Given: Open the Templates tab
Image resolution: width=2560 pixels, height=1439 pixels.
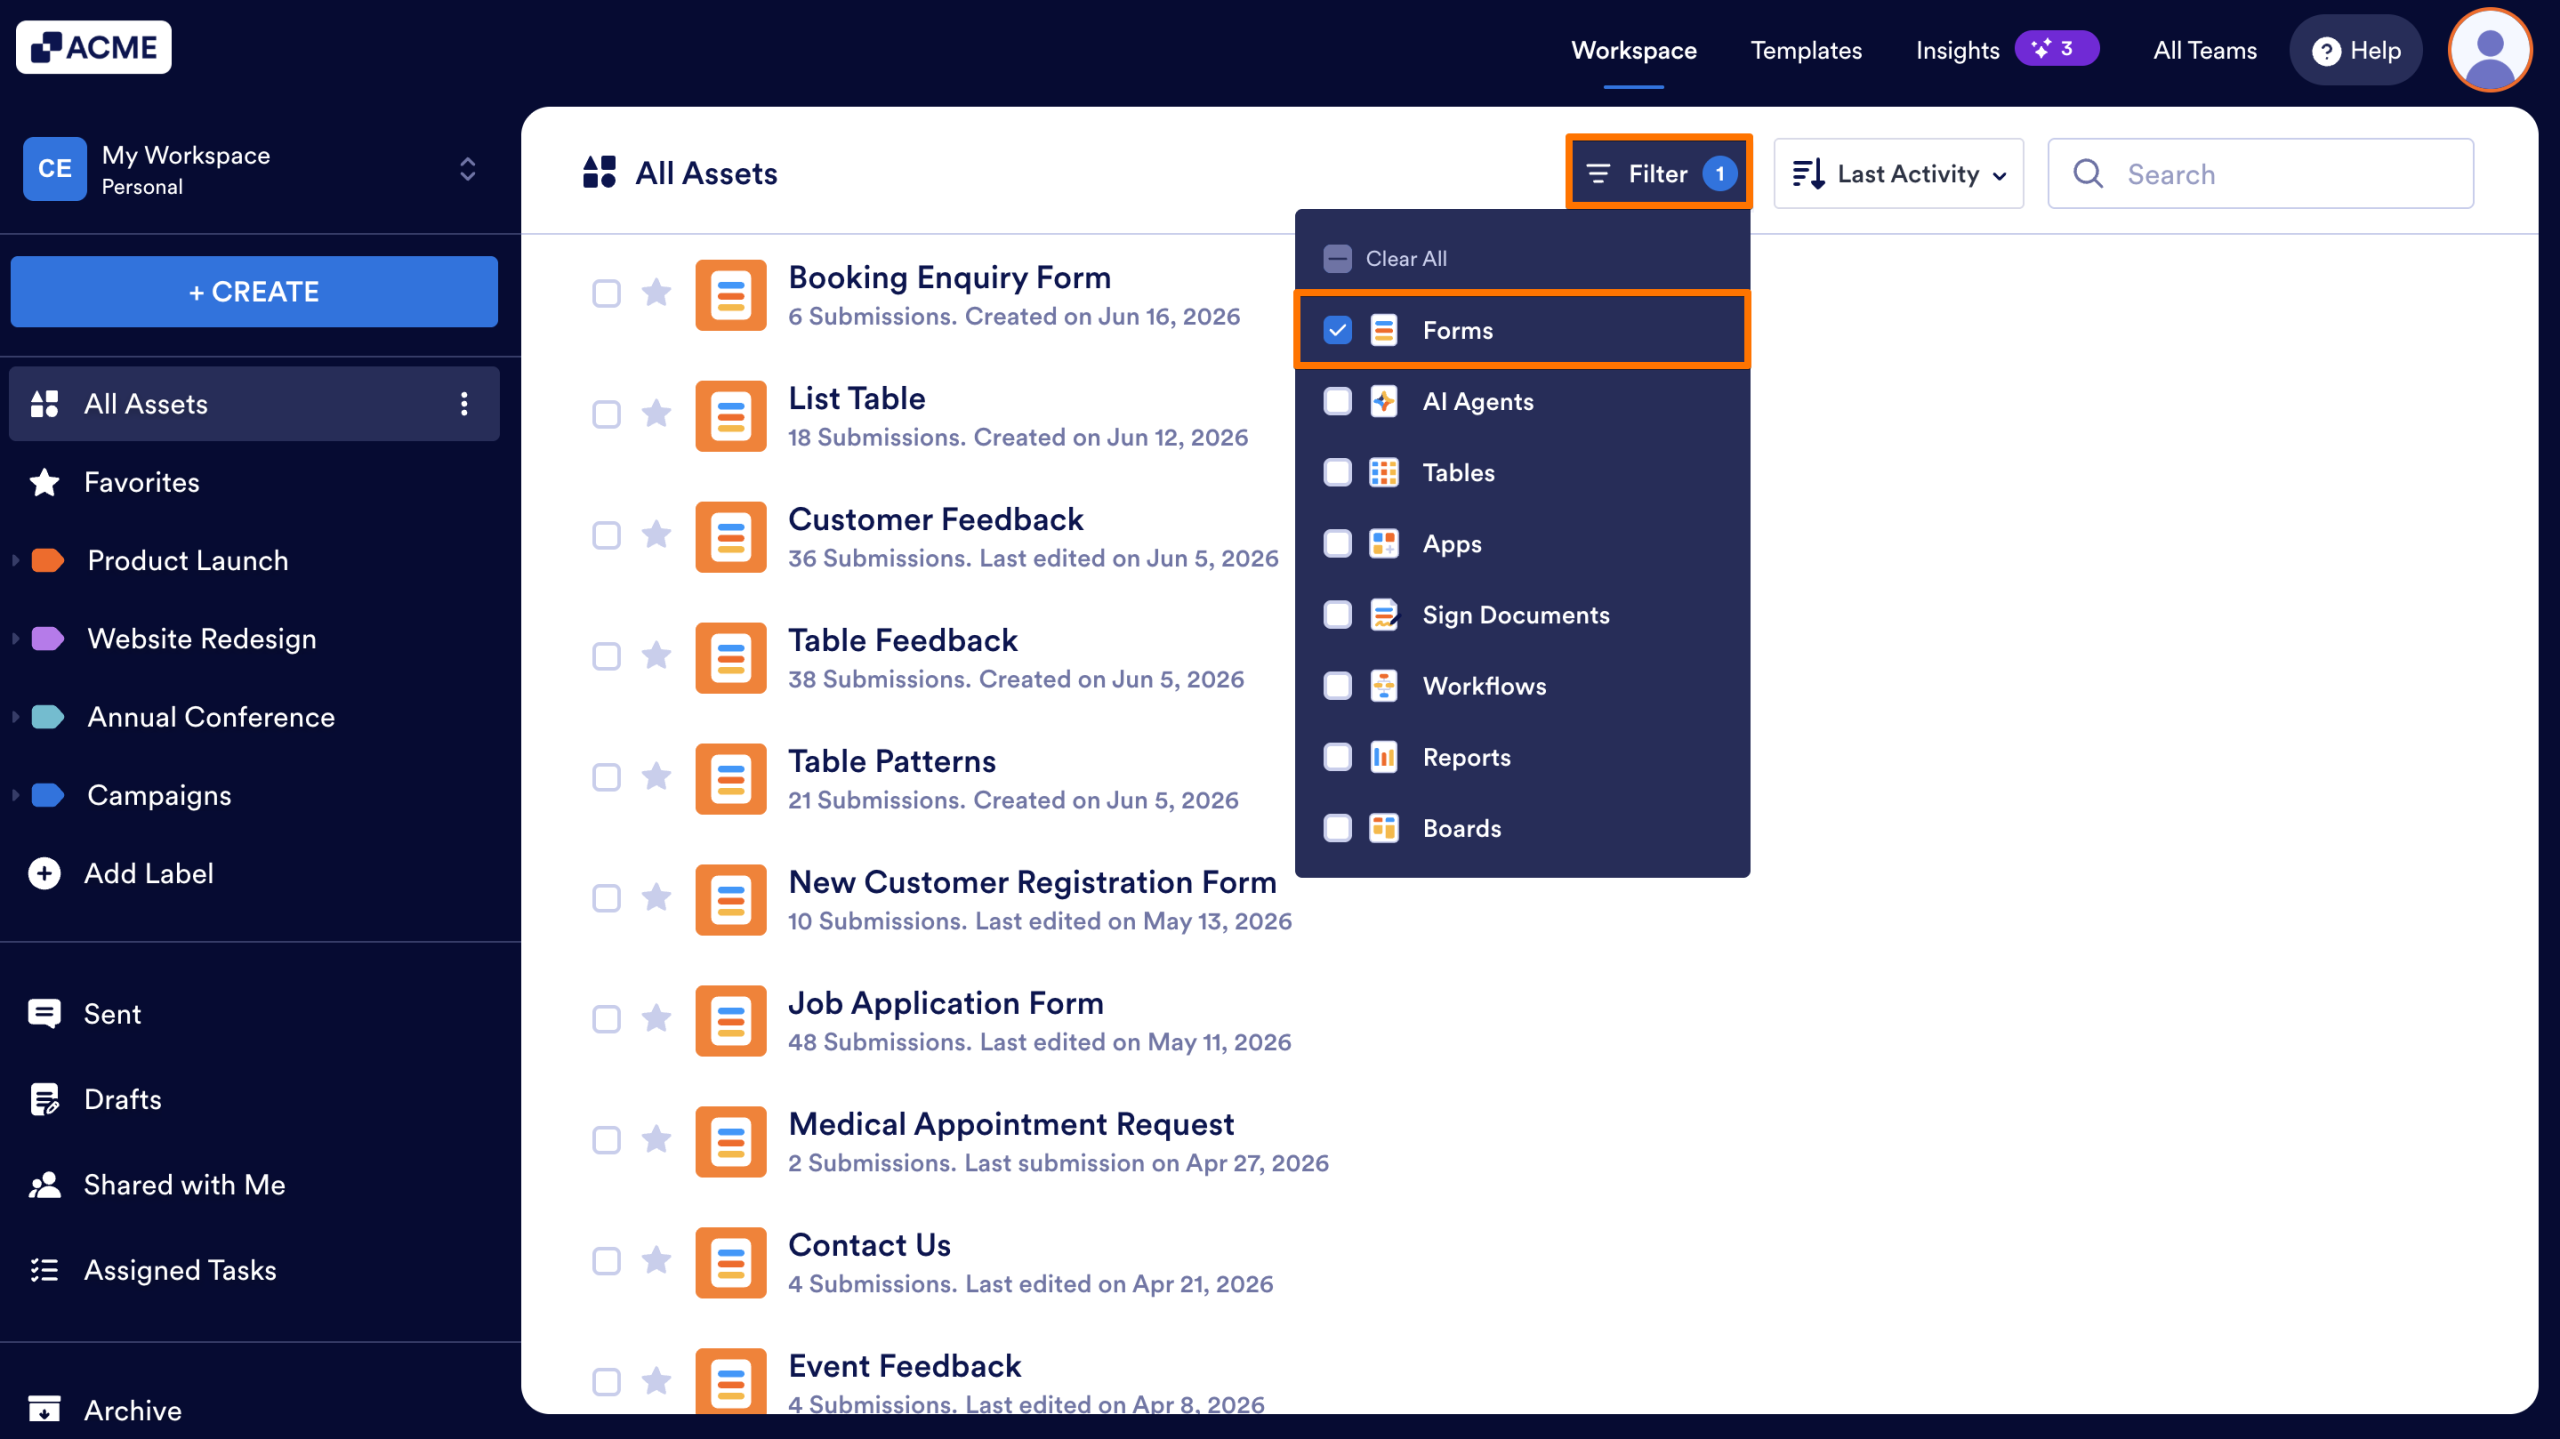Looking at the screenshot, I should (1806, 50).
